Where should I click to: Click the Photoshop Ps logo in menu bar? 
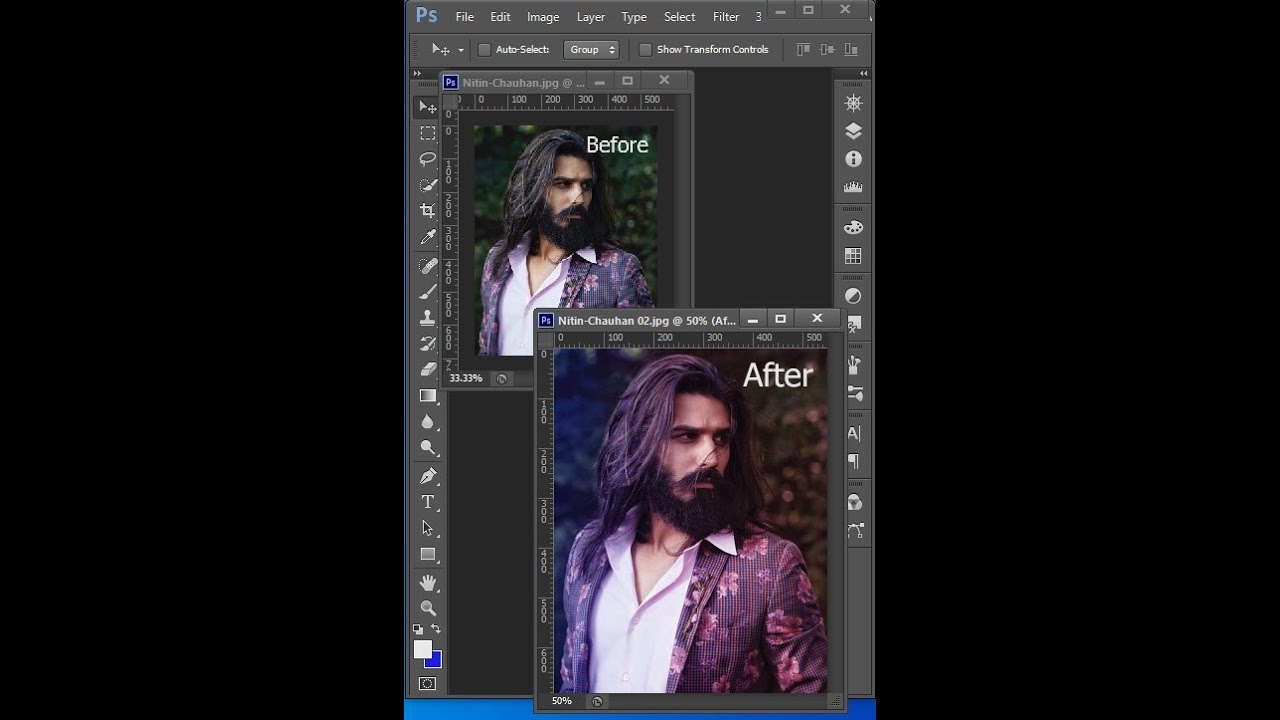426,15
